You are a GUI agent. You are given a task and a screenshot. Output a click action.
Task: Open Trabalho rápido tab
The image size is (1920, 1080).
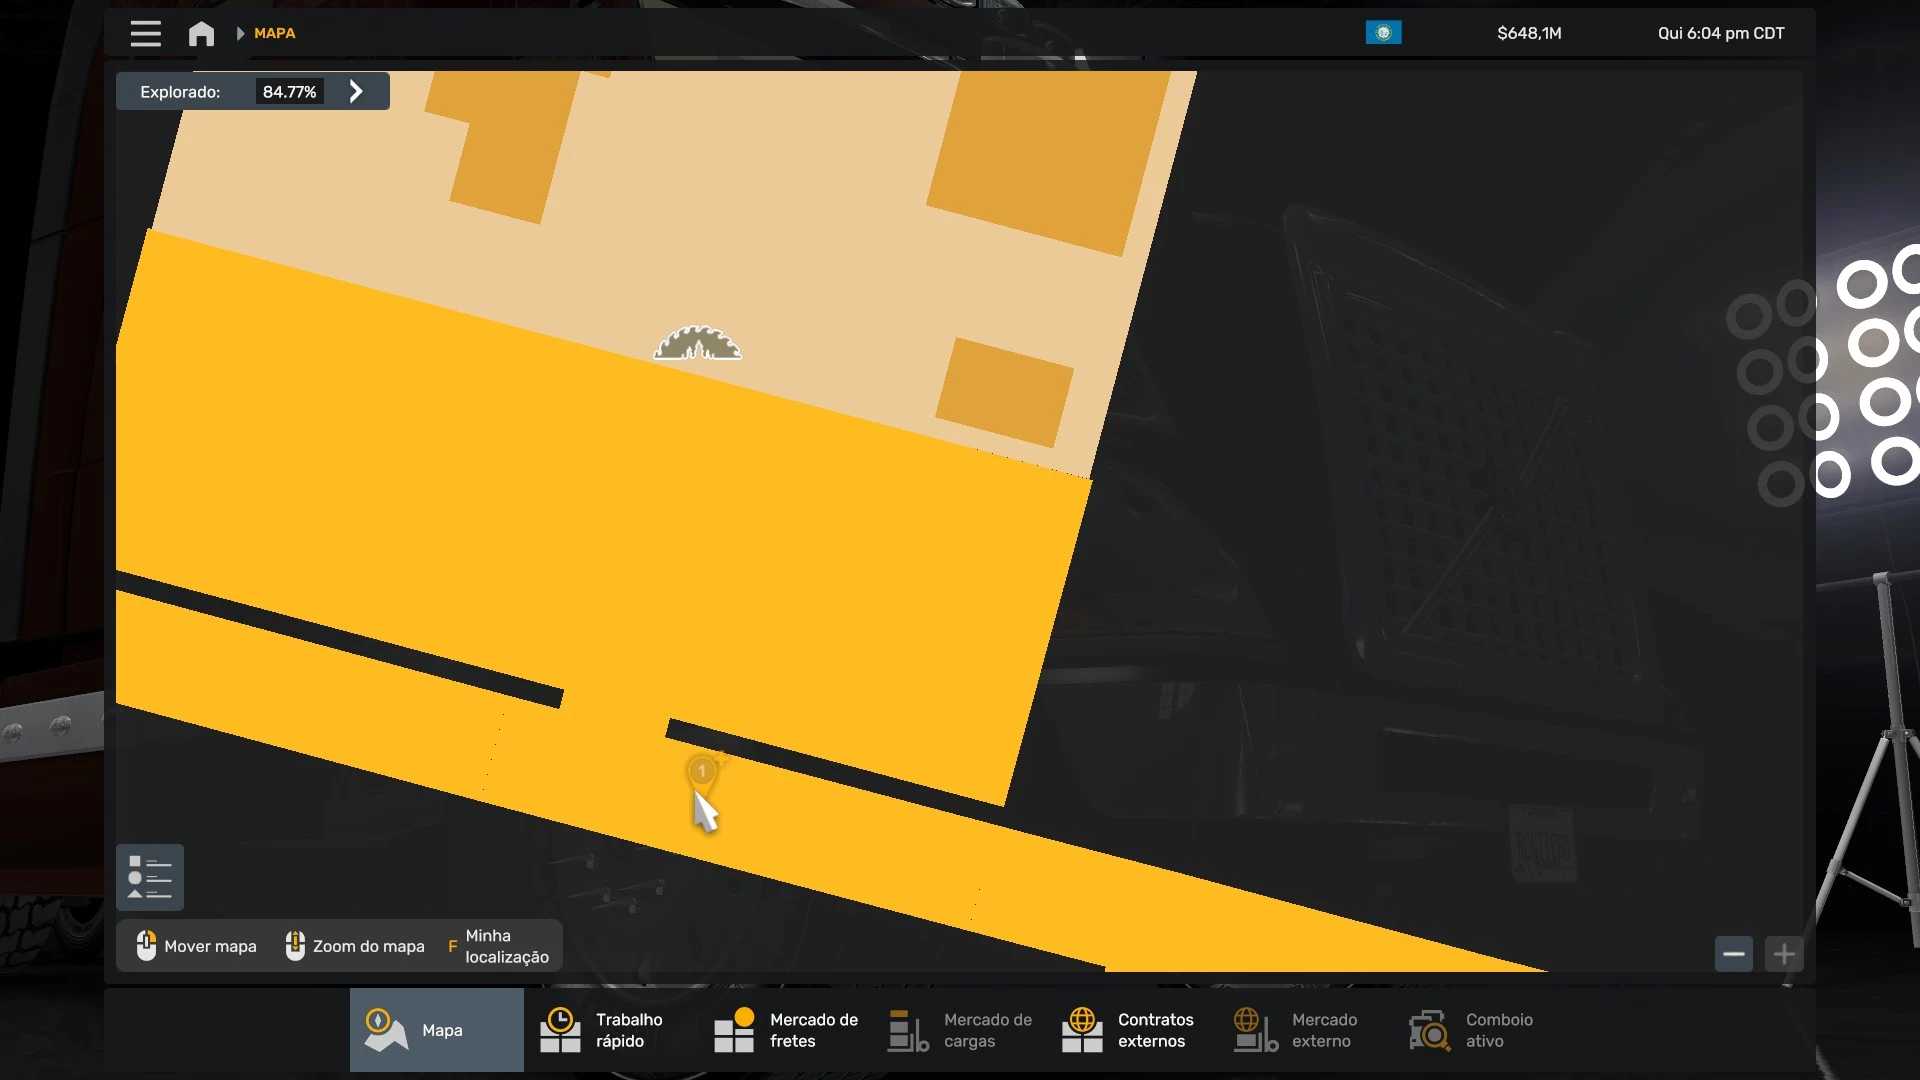click(611, 1030)
